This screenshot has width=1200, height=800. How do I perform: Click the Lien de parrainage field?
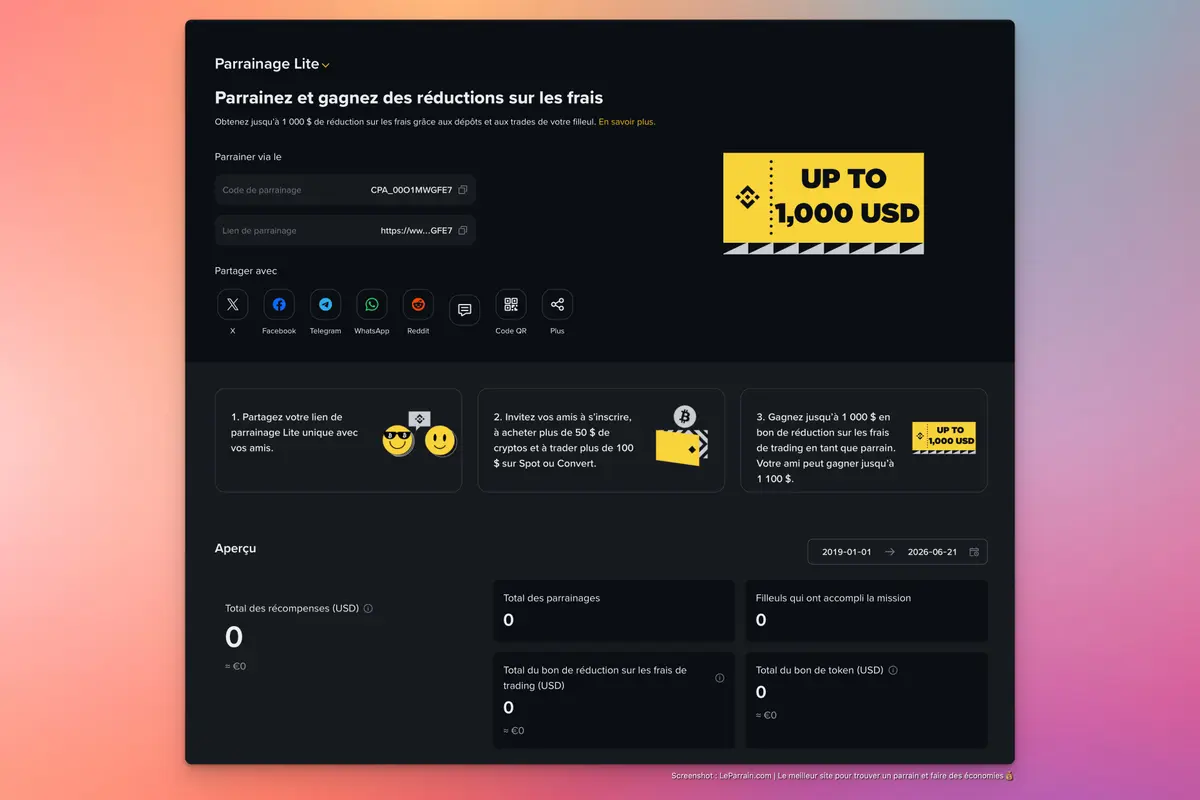pyautogui.click(x=345, y=230)
